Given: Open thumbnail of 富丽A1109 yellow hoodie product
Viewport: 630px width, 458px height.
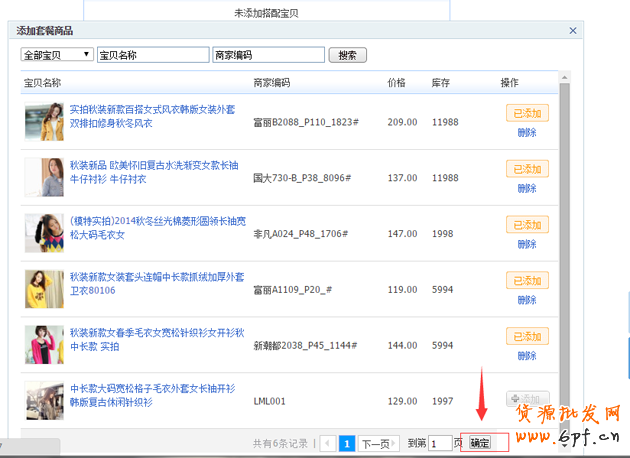Looking at the screenshot, I should (45, 290).
